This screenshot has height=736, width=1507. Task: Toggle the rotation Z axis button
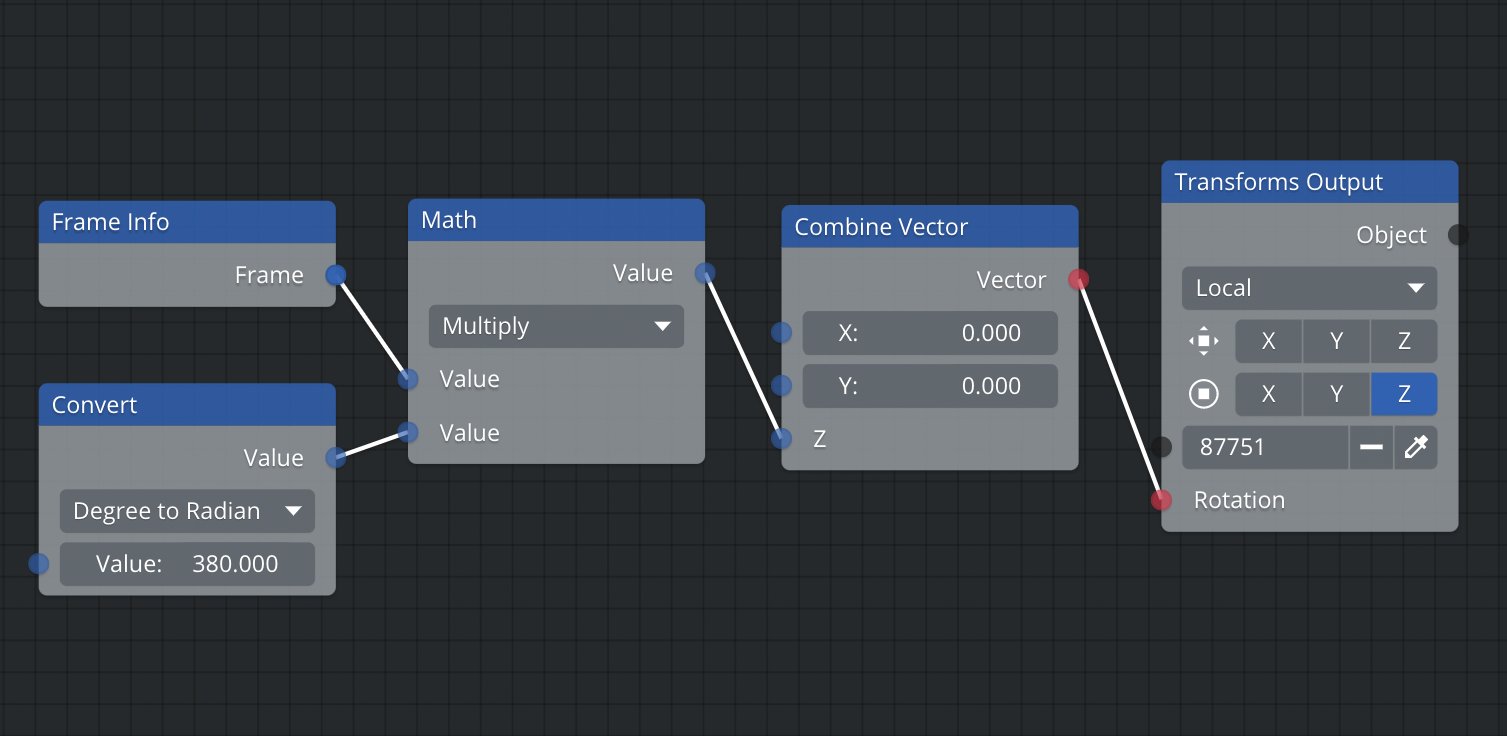pyautogui.click(x=1404, y=394)
